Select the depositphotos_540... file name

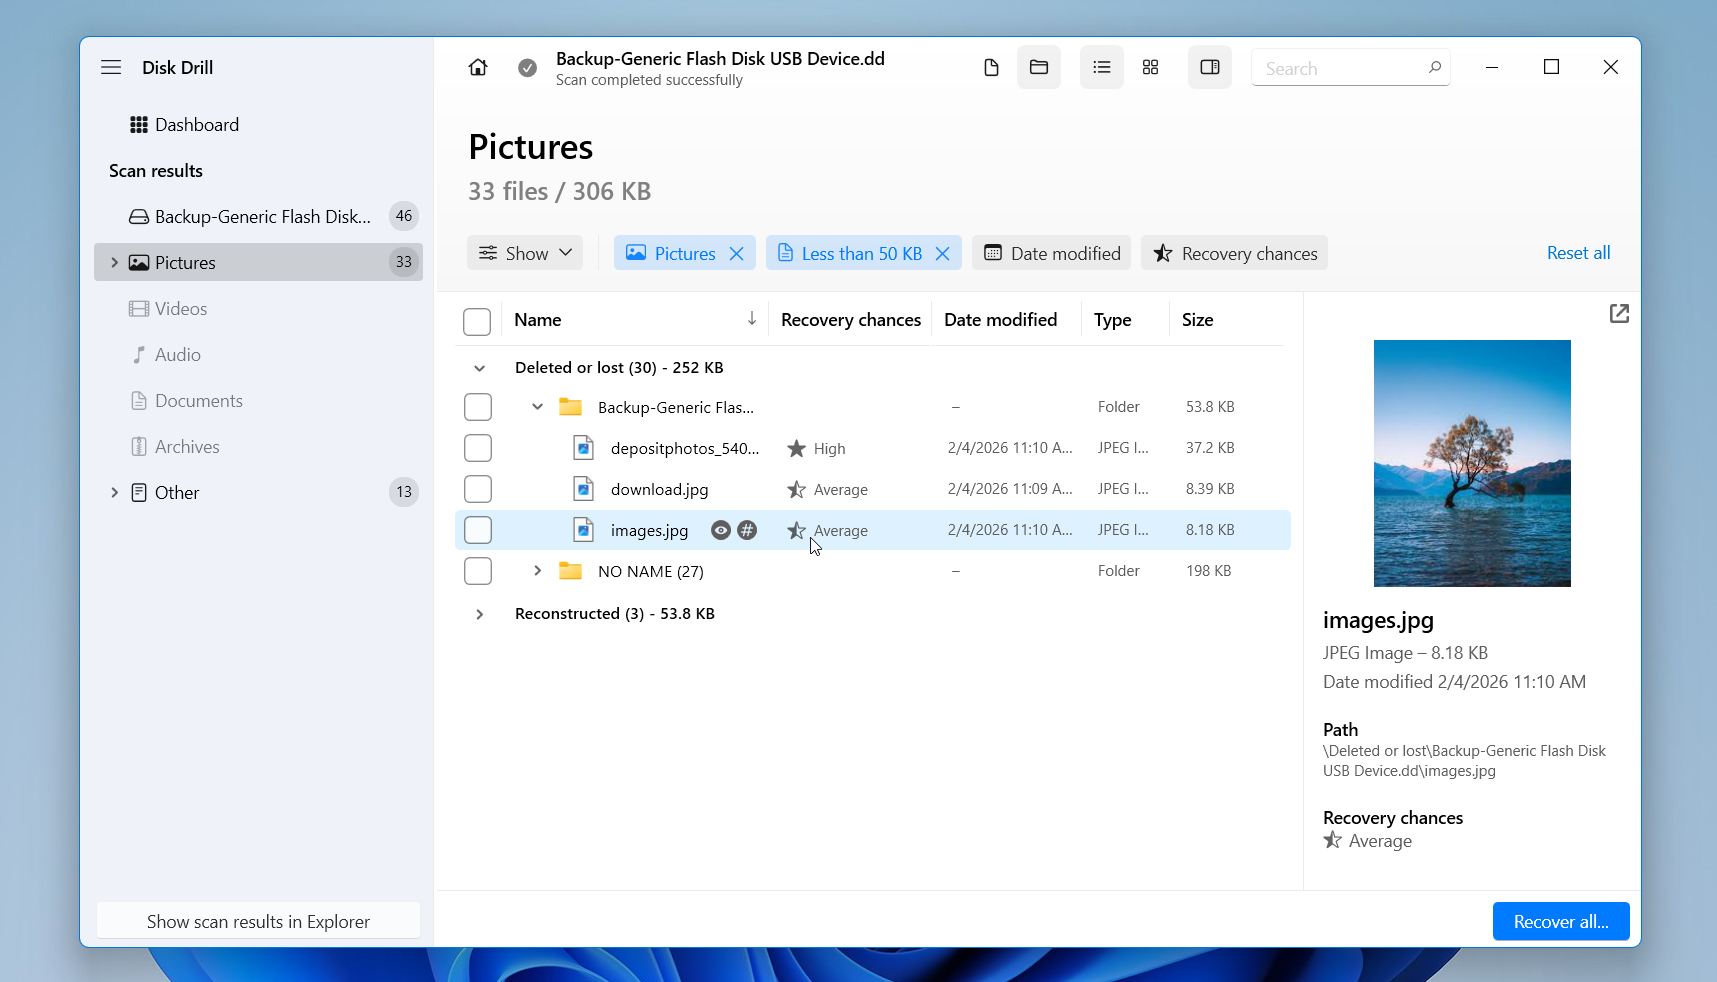point(685,448)
